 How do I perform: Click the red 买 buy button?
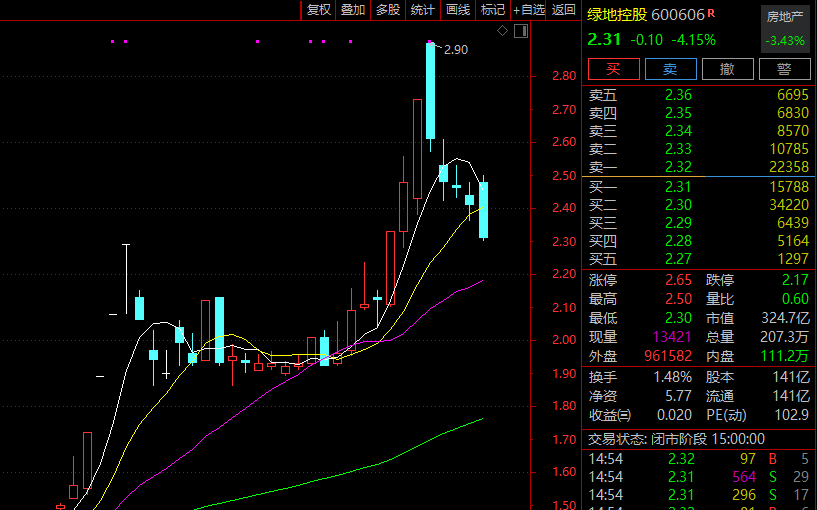coord(614,69)
